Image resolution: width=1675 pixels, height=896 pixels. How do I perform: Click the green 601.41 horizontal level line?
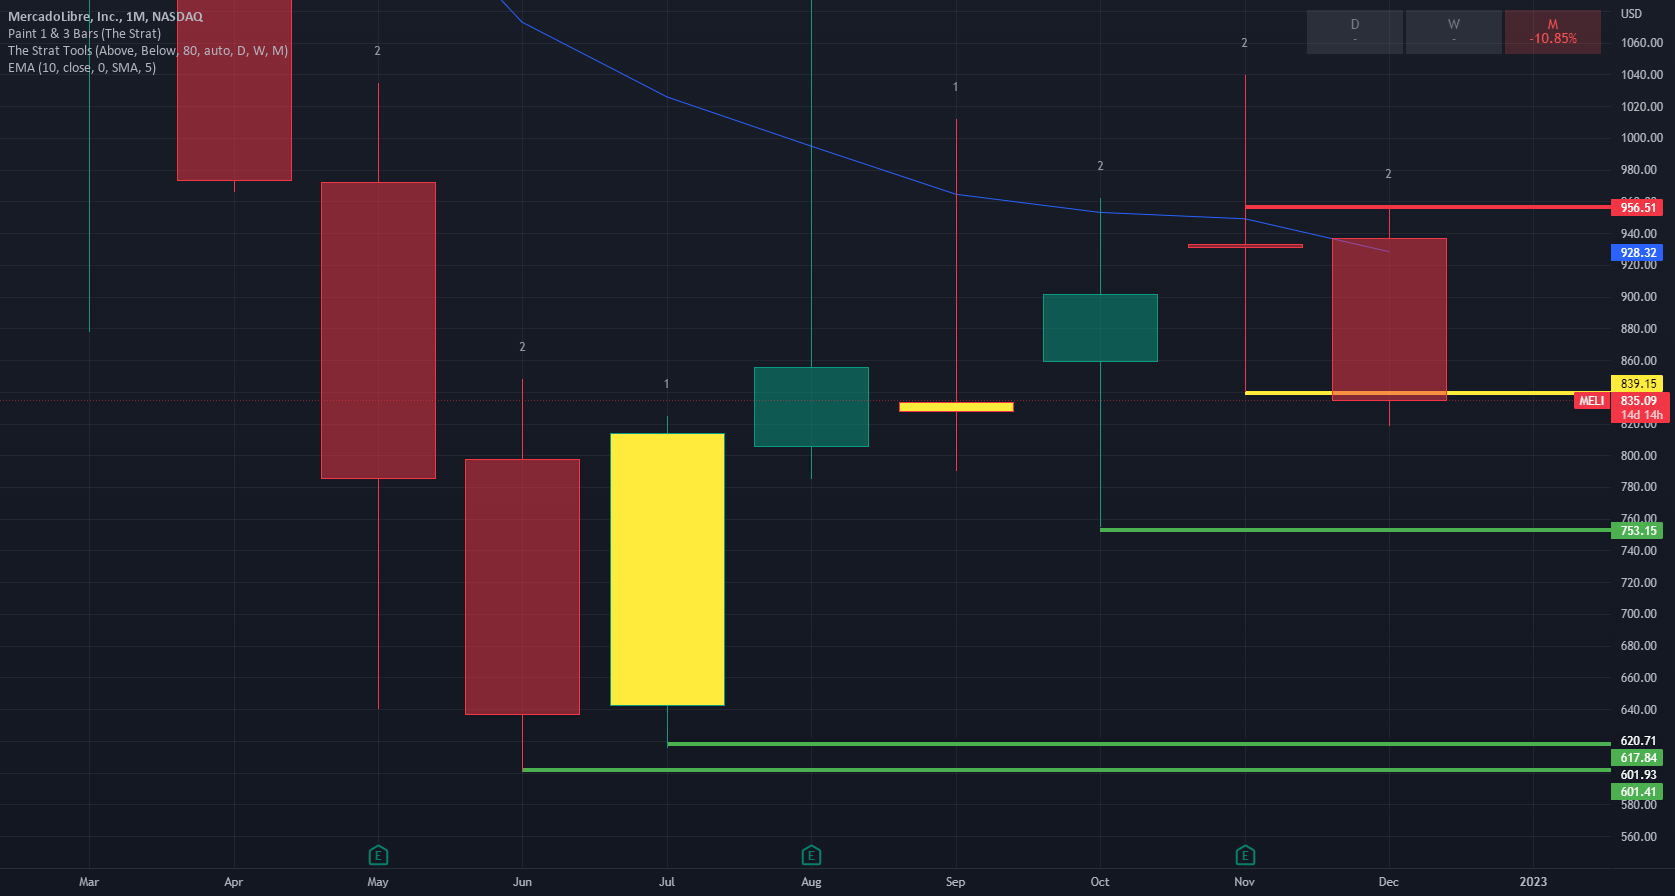[x=1066, y=770]
